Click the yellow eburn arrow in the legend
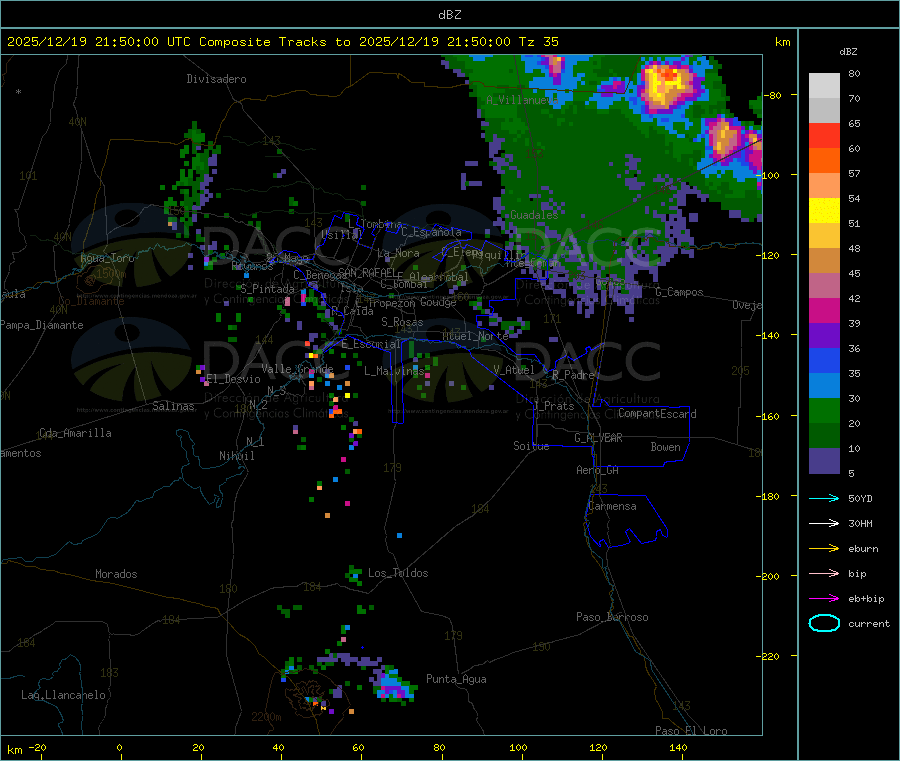 coord(824,548)
